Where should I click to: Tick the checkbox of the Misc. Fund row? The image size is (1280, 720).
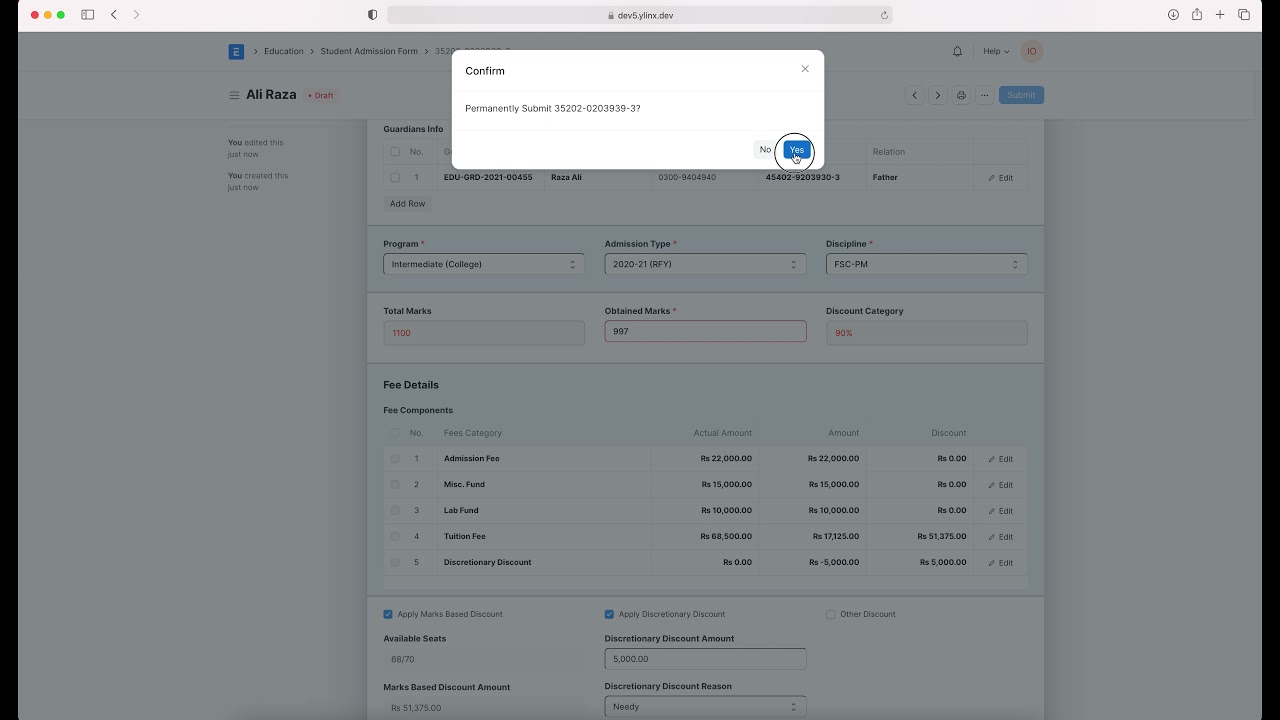click(395, 485)
